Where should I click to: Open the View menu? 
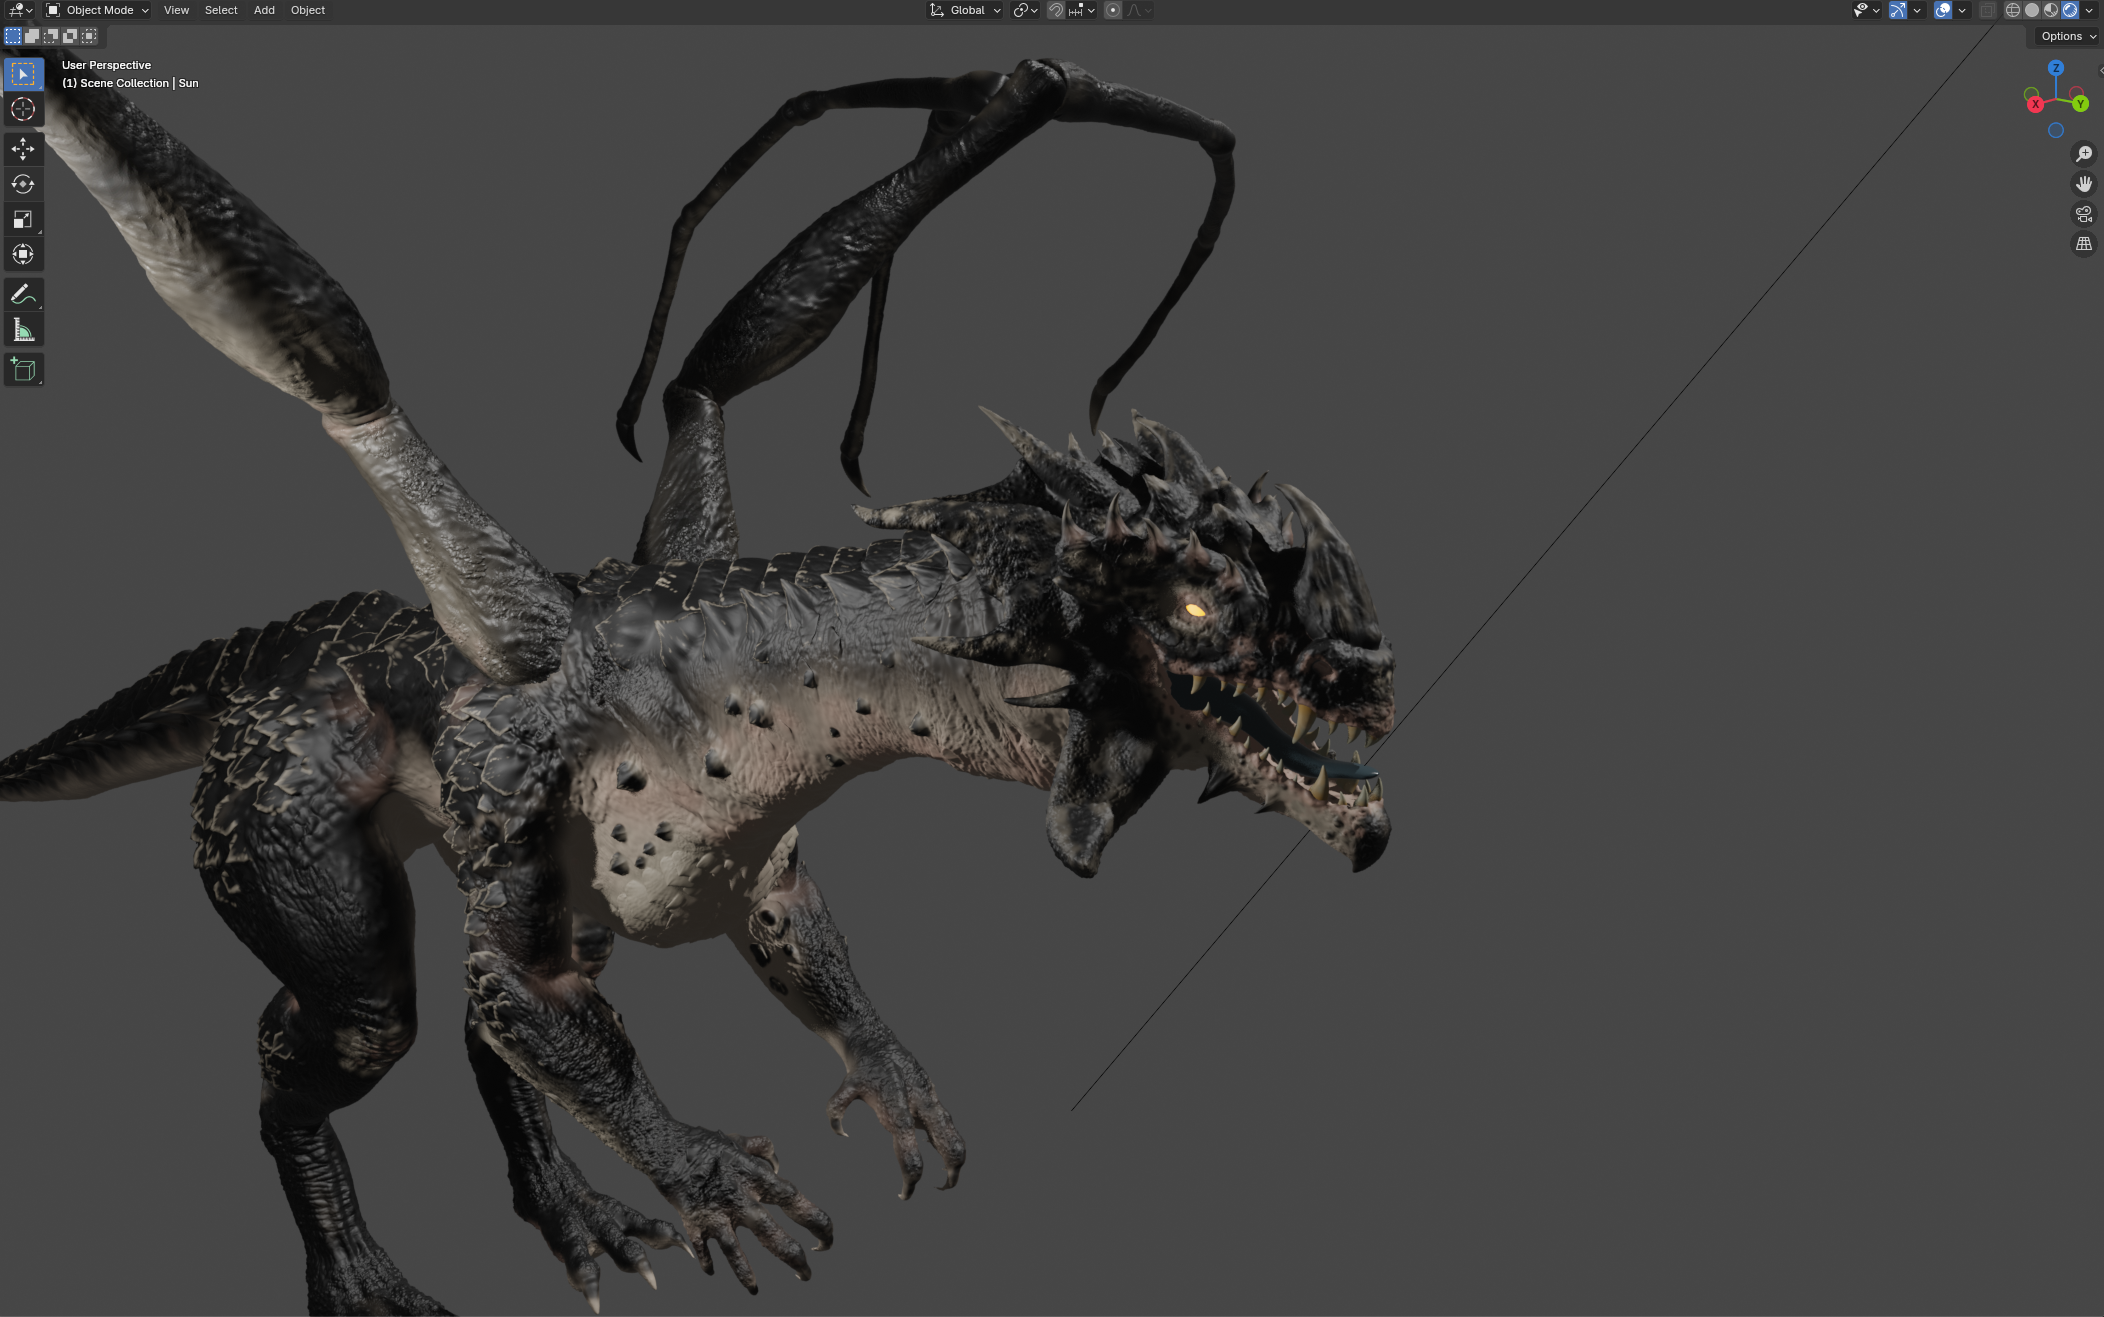(x=176, y=10)
